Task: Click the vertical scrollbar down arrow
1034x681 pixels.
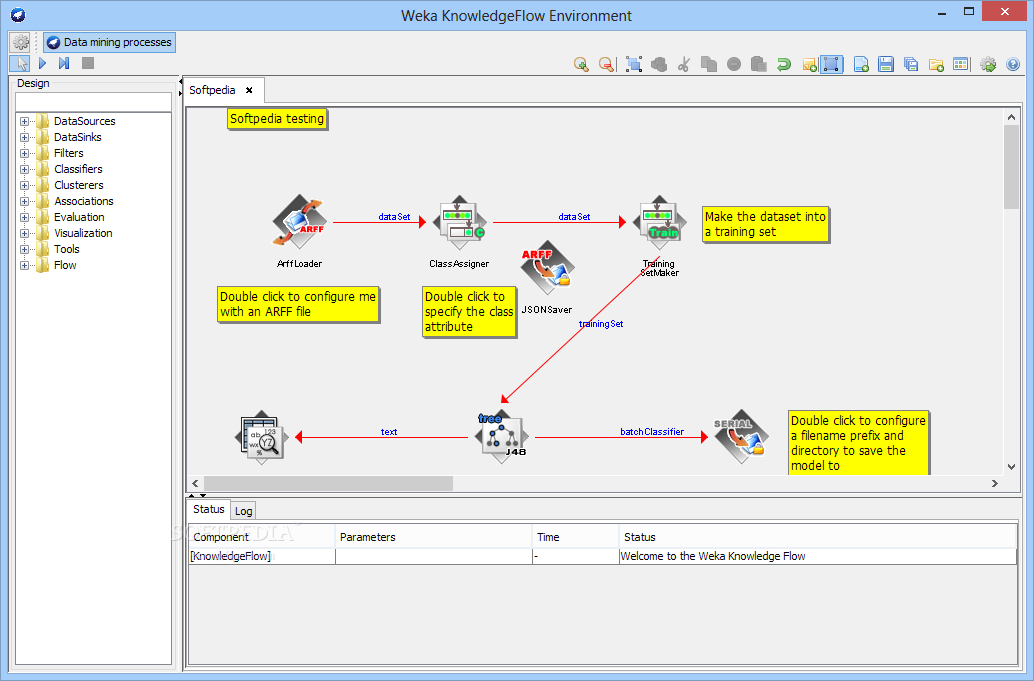Action: (x=1011, y=467)
